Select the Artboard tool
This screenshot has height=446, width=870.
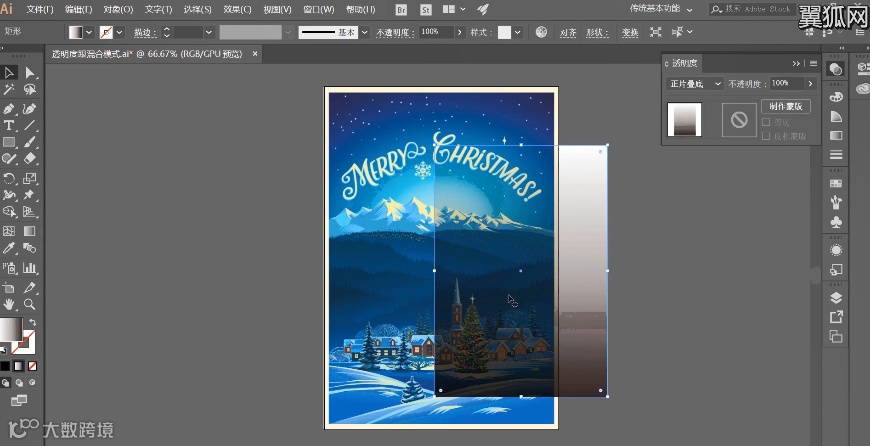point(9,287)
